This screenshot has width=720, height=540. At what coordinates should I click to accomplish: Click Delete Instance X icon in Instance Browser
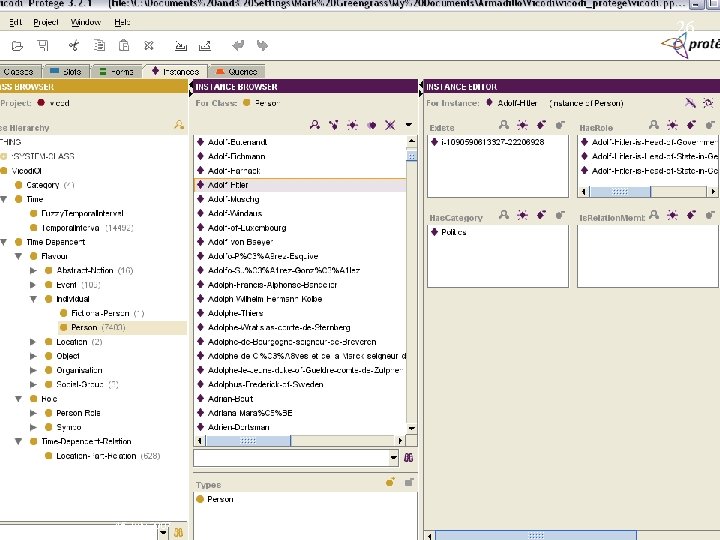[x=390, y=124]
